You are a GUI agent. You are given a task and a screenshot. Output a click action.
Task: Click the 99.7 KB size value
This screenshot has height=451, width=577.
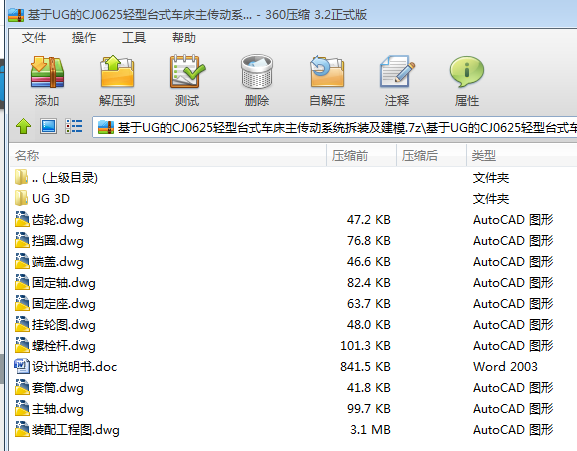(369, 408)
